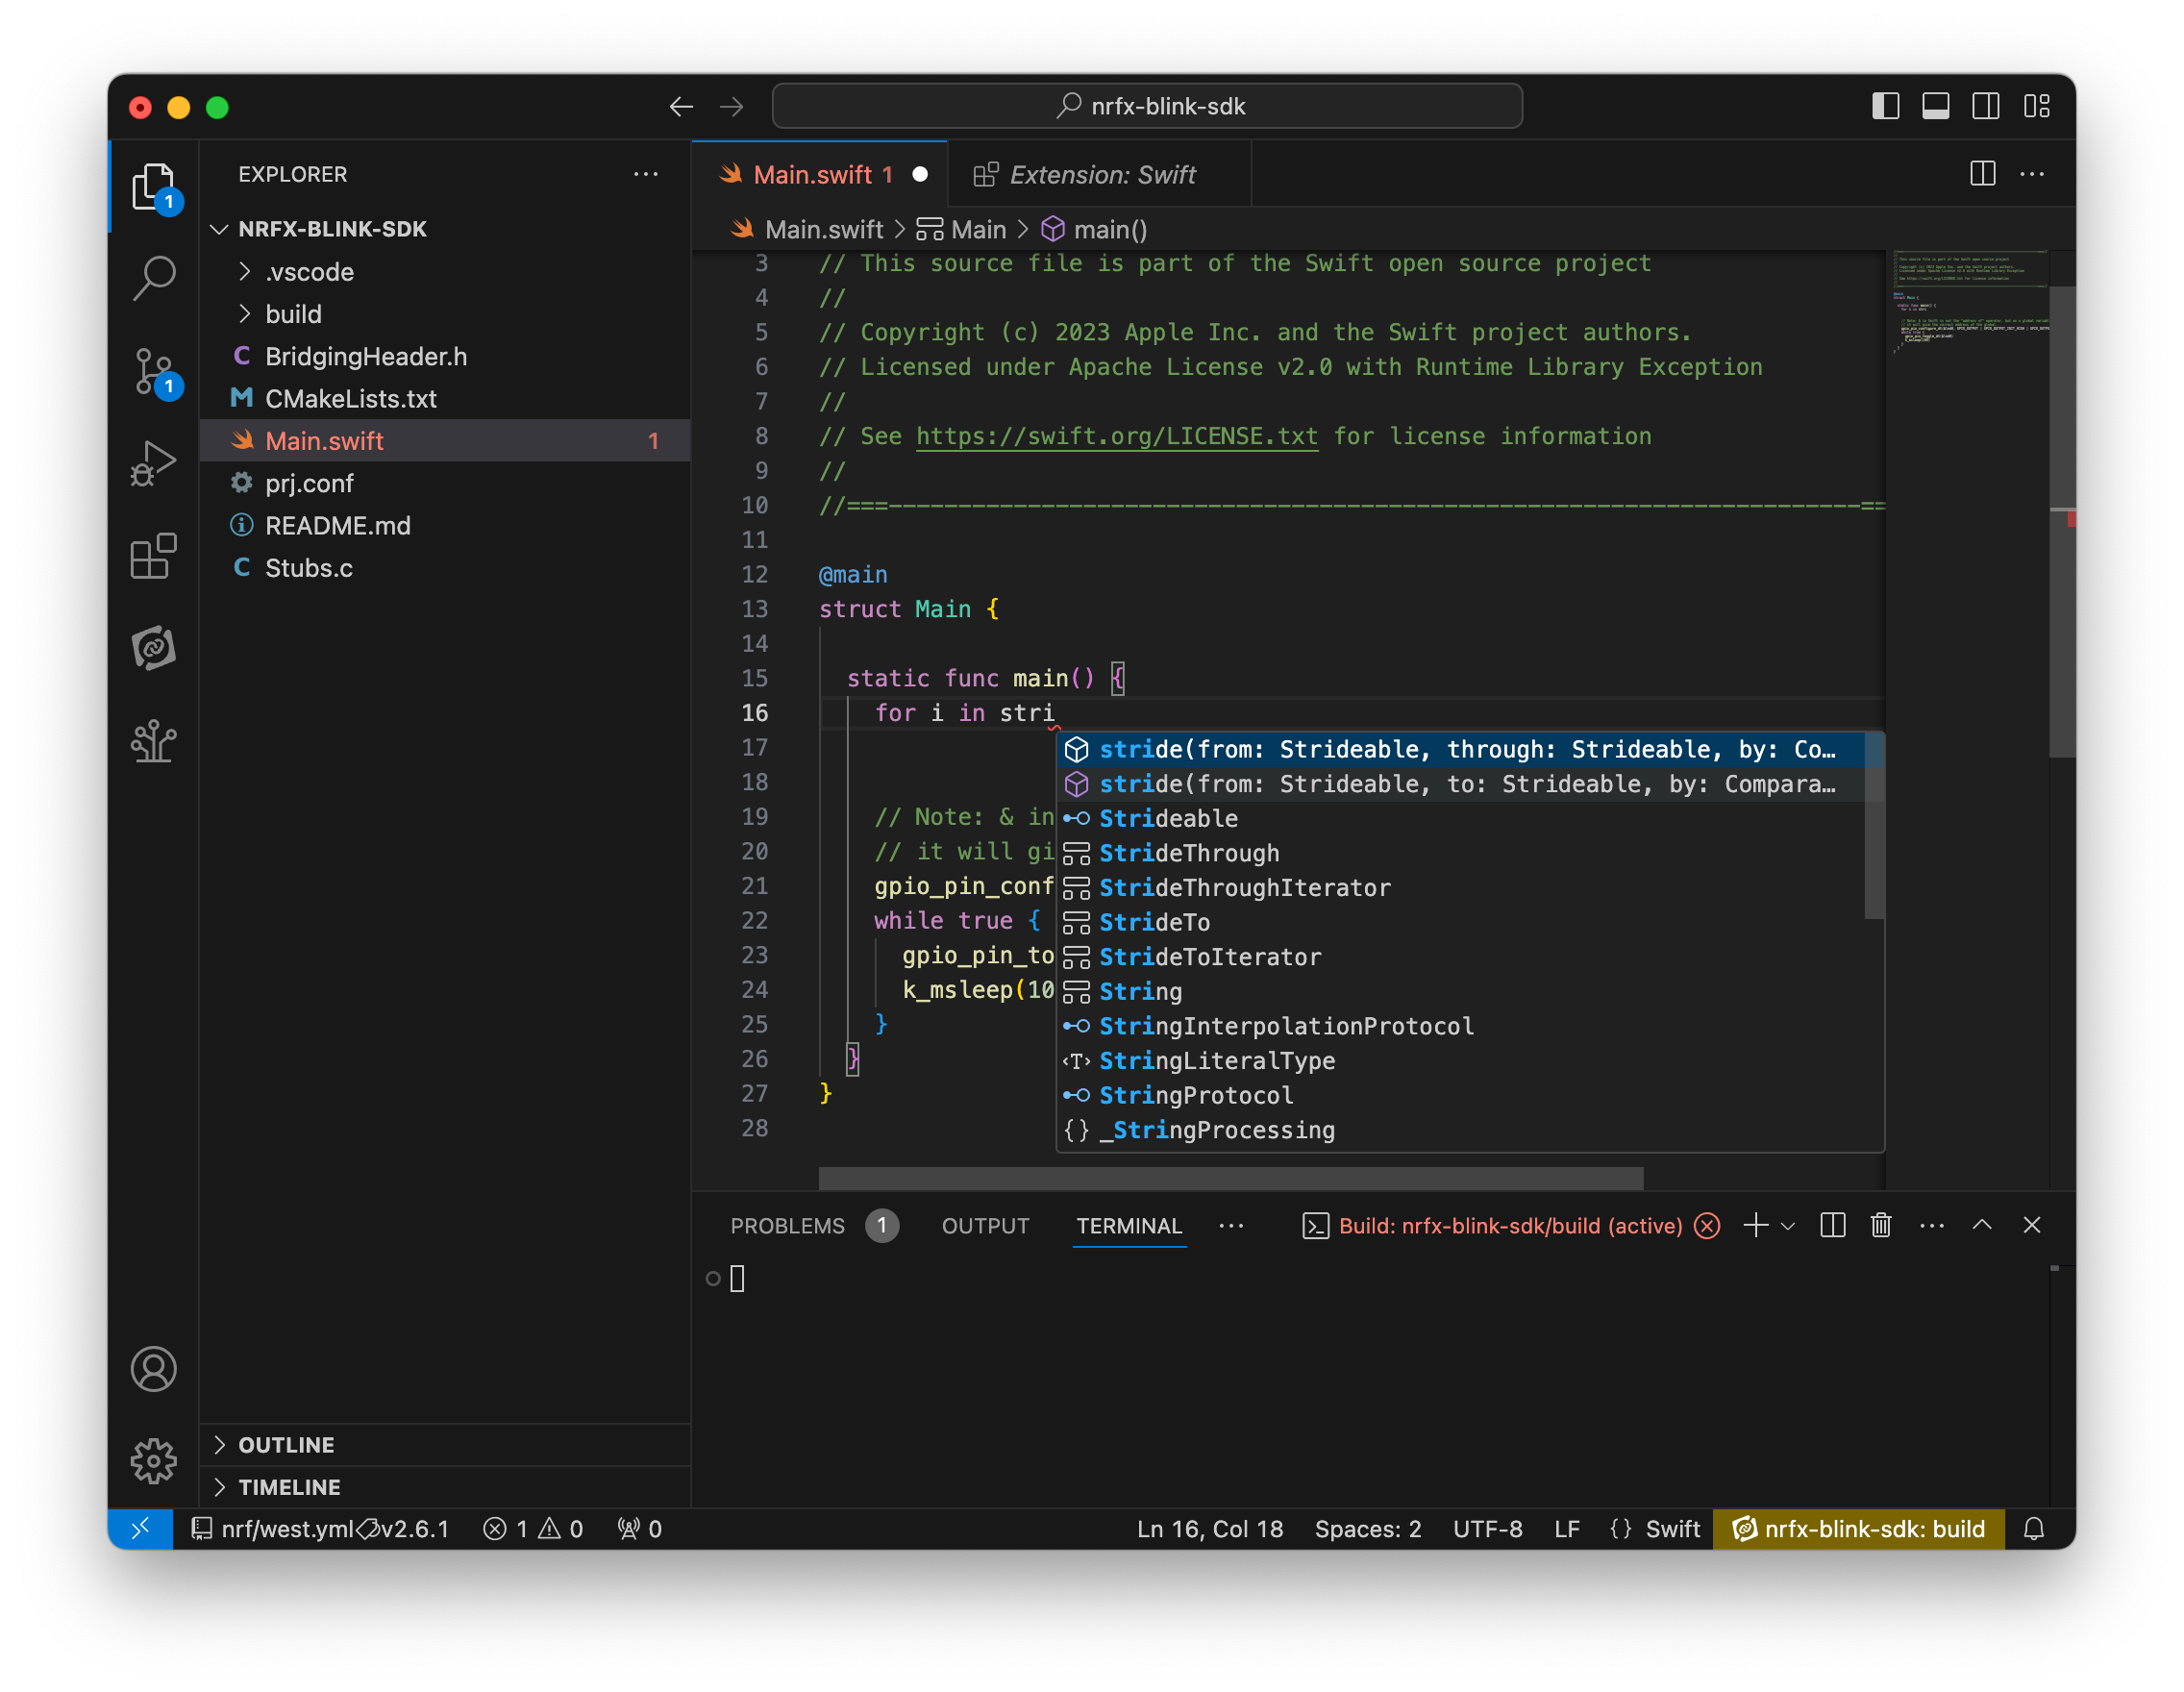The height and width of the screenshot is (1692, 2184).
Task: Open the Search view icon
Action: click(x=153, y=278)
